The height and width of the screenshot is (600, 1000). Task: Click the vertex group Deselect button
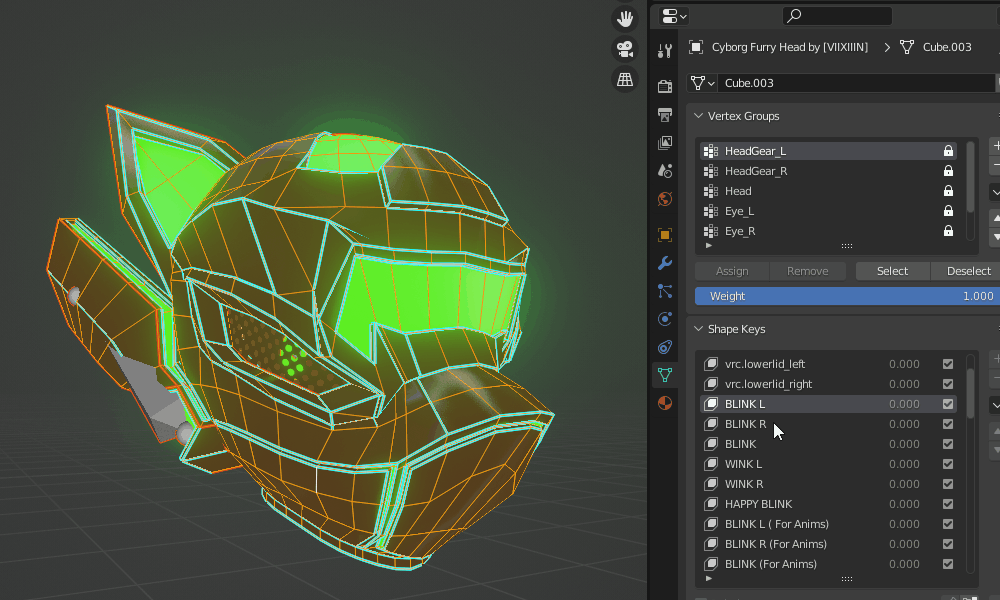pyautogui.click(x=966, y=271)
